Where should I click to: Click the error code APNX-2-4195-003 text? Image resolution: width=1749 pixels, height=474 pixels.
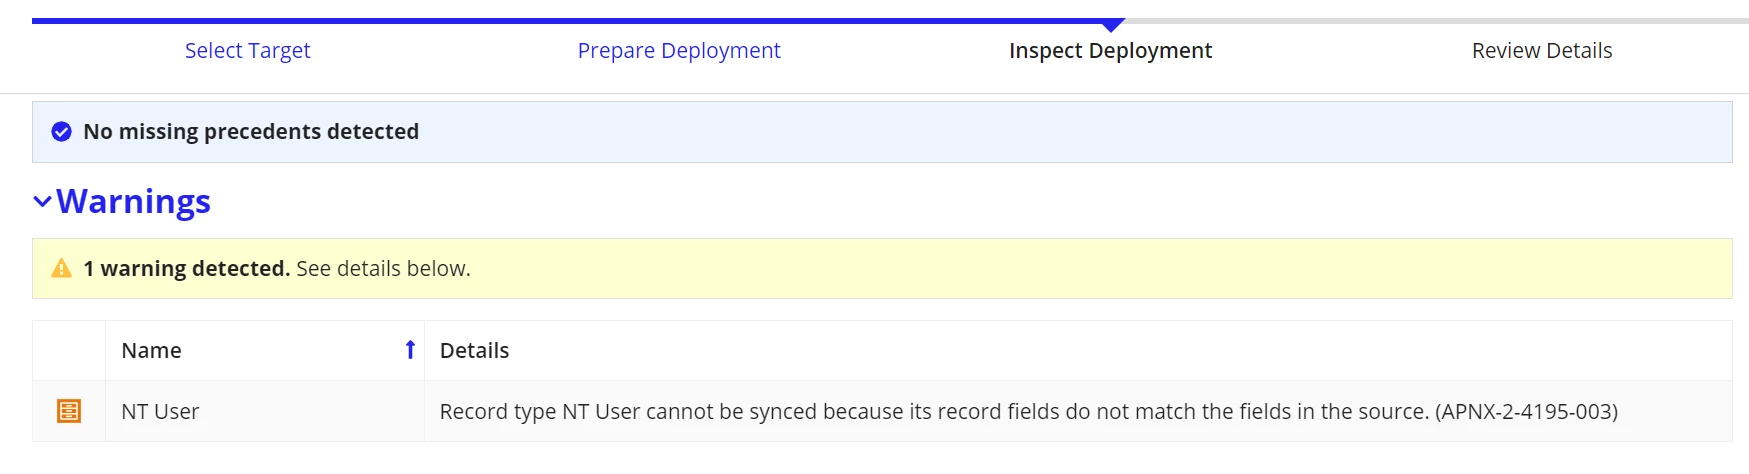click(x=1526, y=411)
